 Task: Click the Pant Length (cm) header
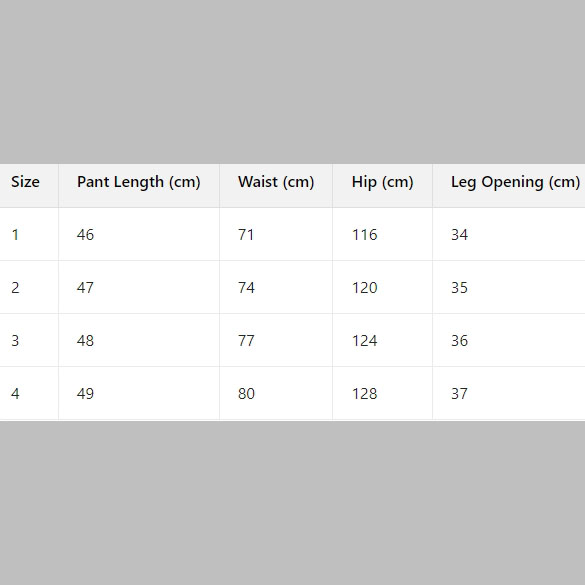click(x=139, y=182)
